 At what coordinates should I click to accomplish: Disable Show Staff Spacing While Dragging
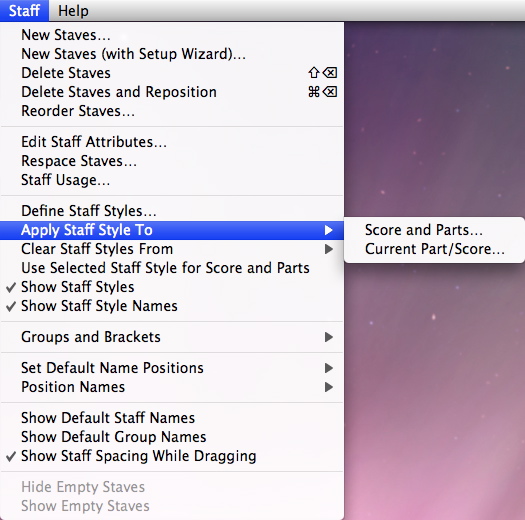coord(172,456)
